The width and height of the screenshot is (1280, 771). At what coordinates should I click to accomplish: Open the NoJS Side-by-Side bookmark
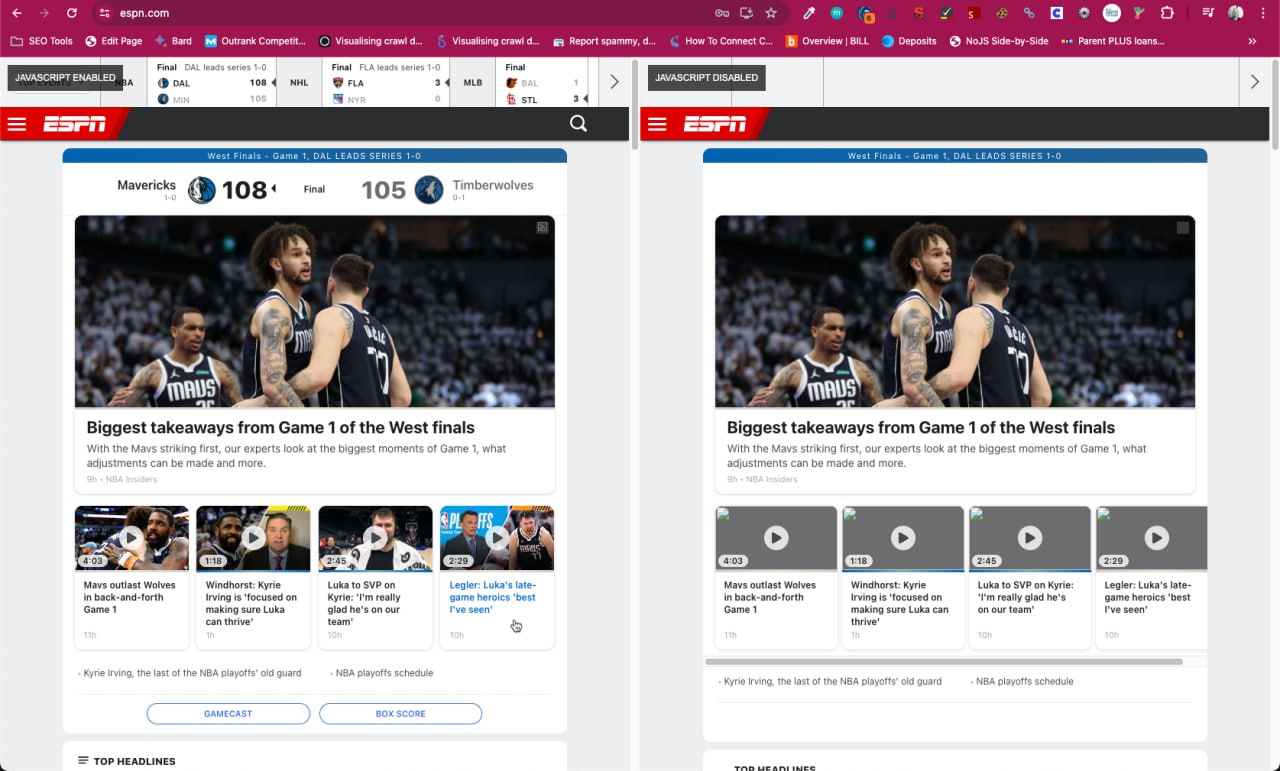coord(999,41)
